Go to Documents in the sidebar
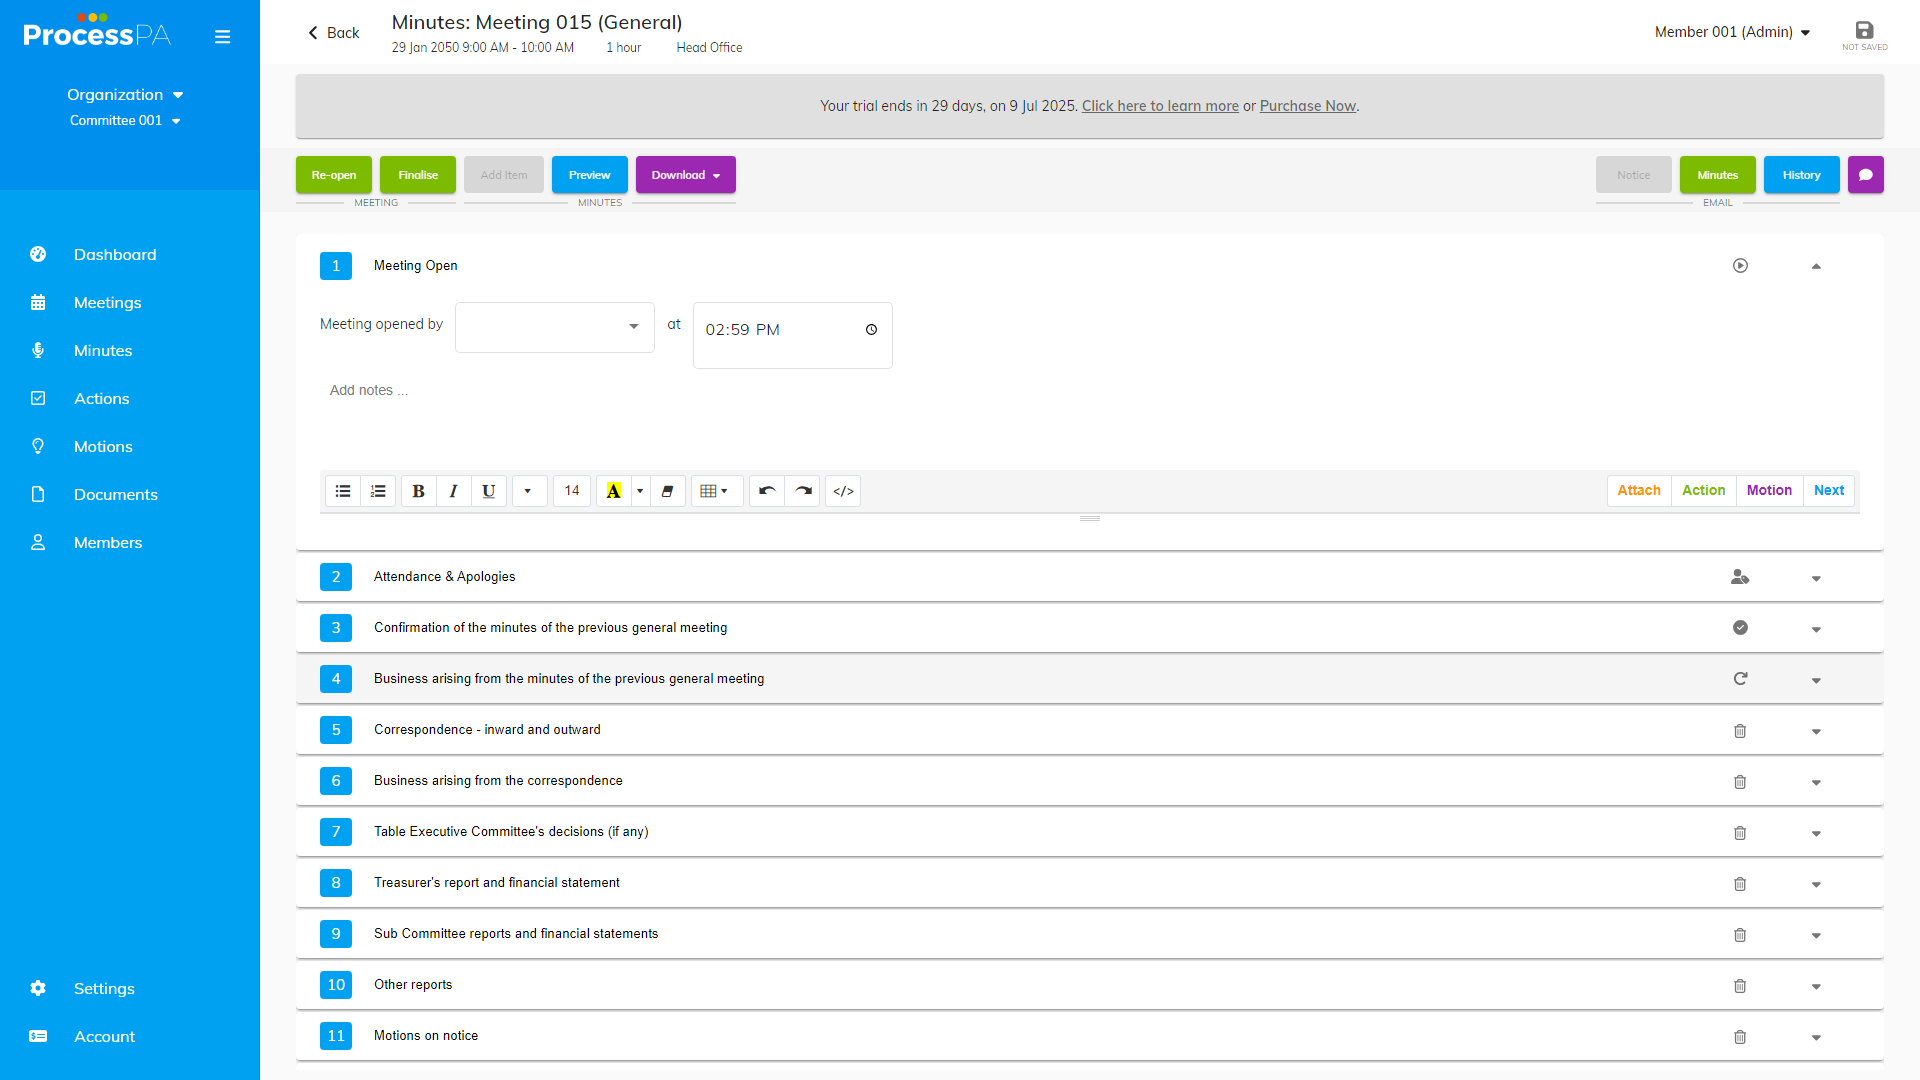Viewport: 1920px width, 1080px height. (x=115, y=495)
